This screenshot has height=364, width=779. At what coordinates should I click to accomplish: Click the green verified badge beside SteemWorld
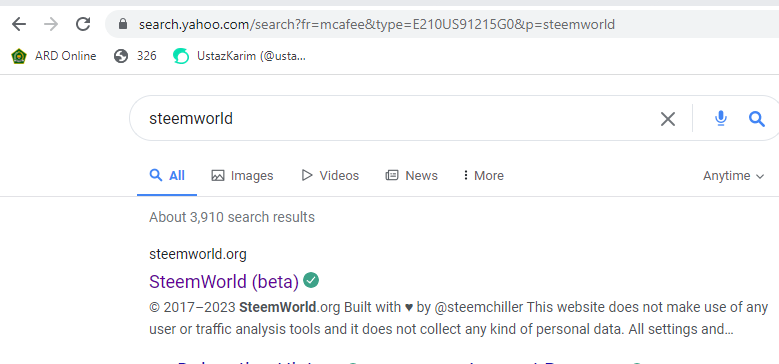311,280
